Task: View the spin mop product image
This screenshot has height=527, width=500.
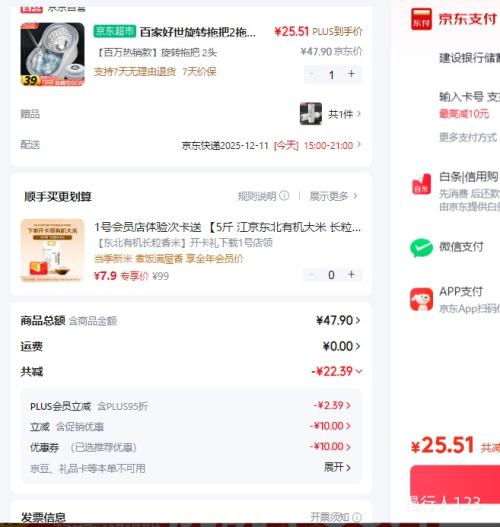Action: [52, 54]
